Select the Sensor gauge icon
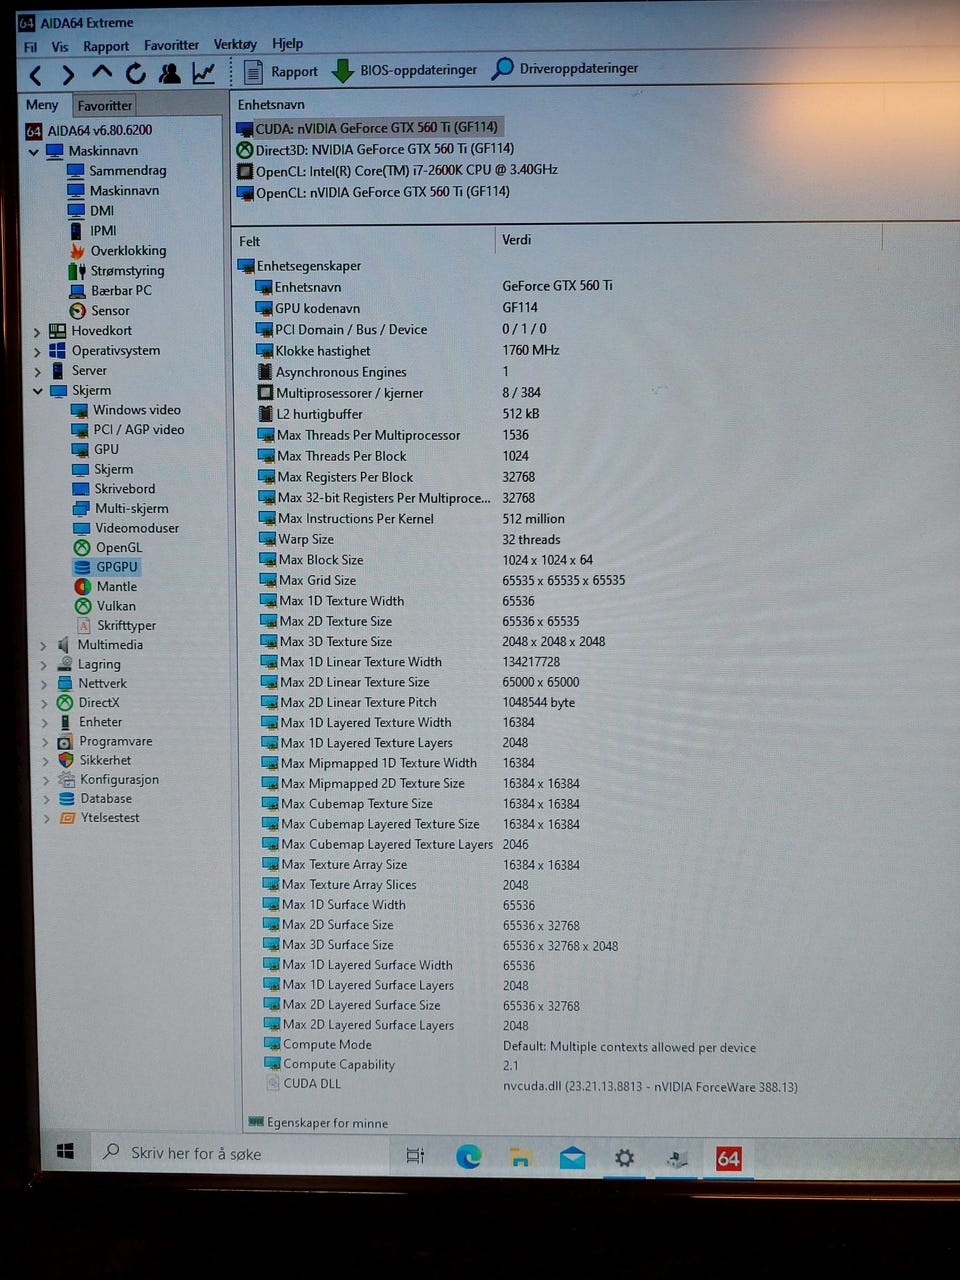The image size is (960, 1280). click(x=77, y=311)
